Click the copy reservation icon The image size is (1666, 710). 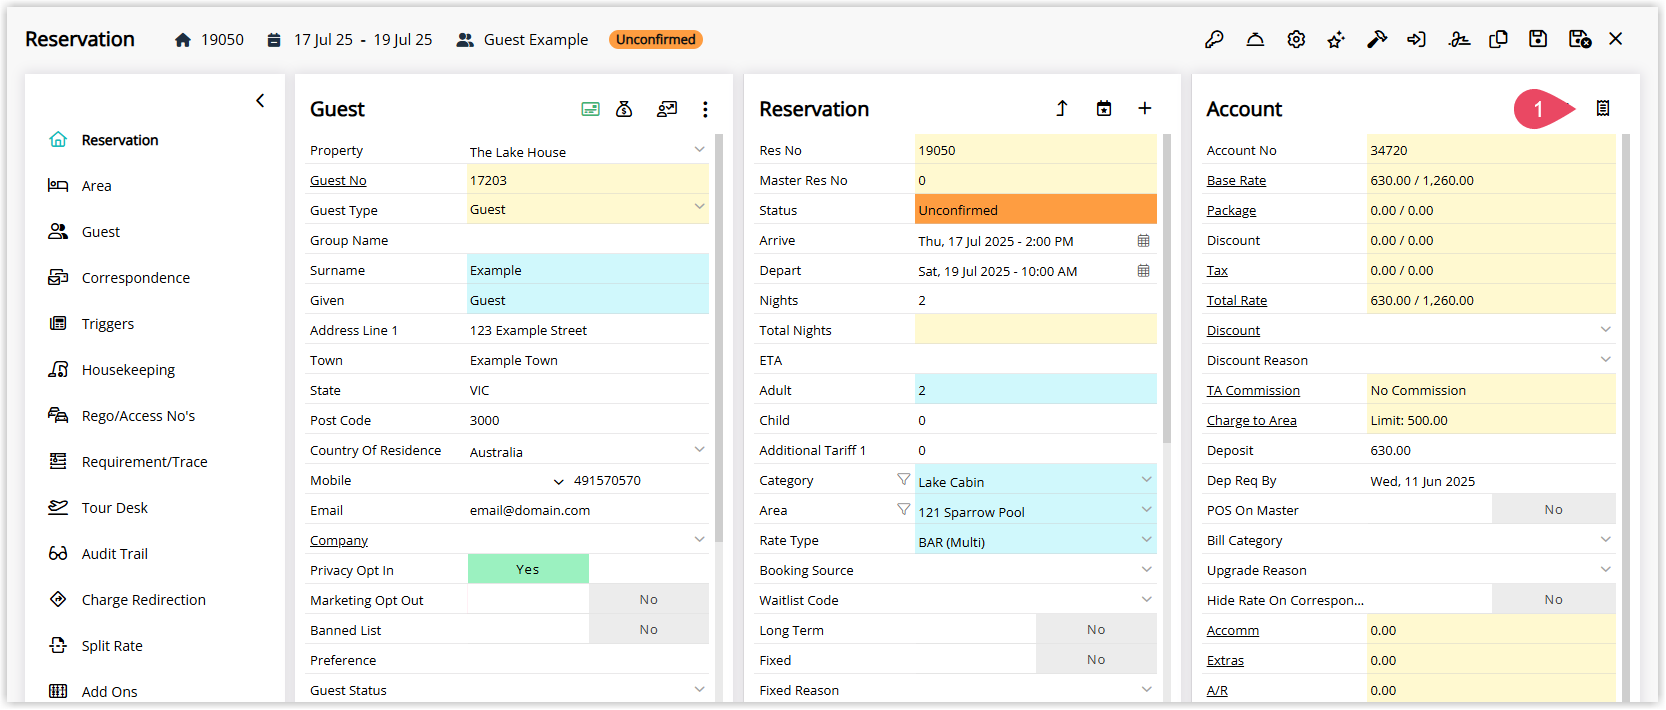coord(1498,39)
